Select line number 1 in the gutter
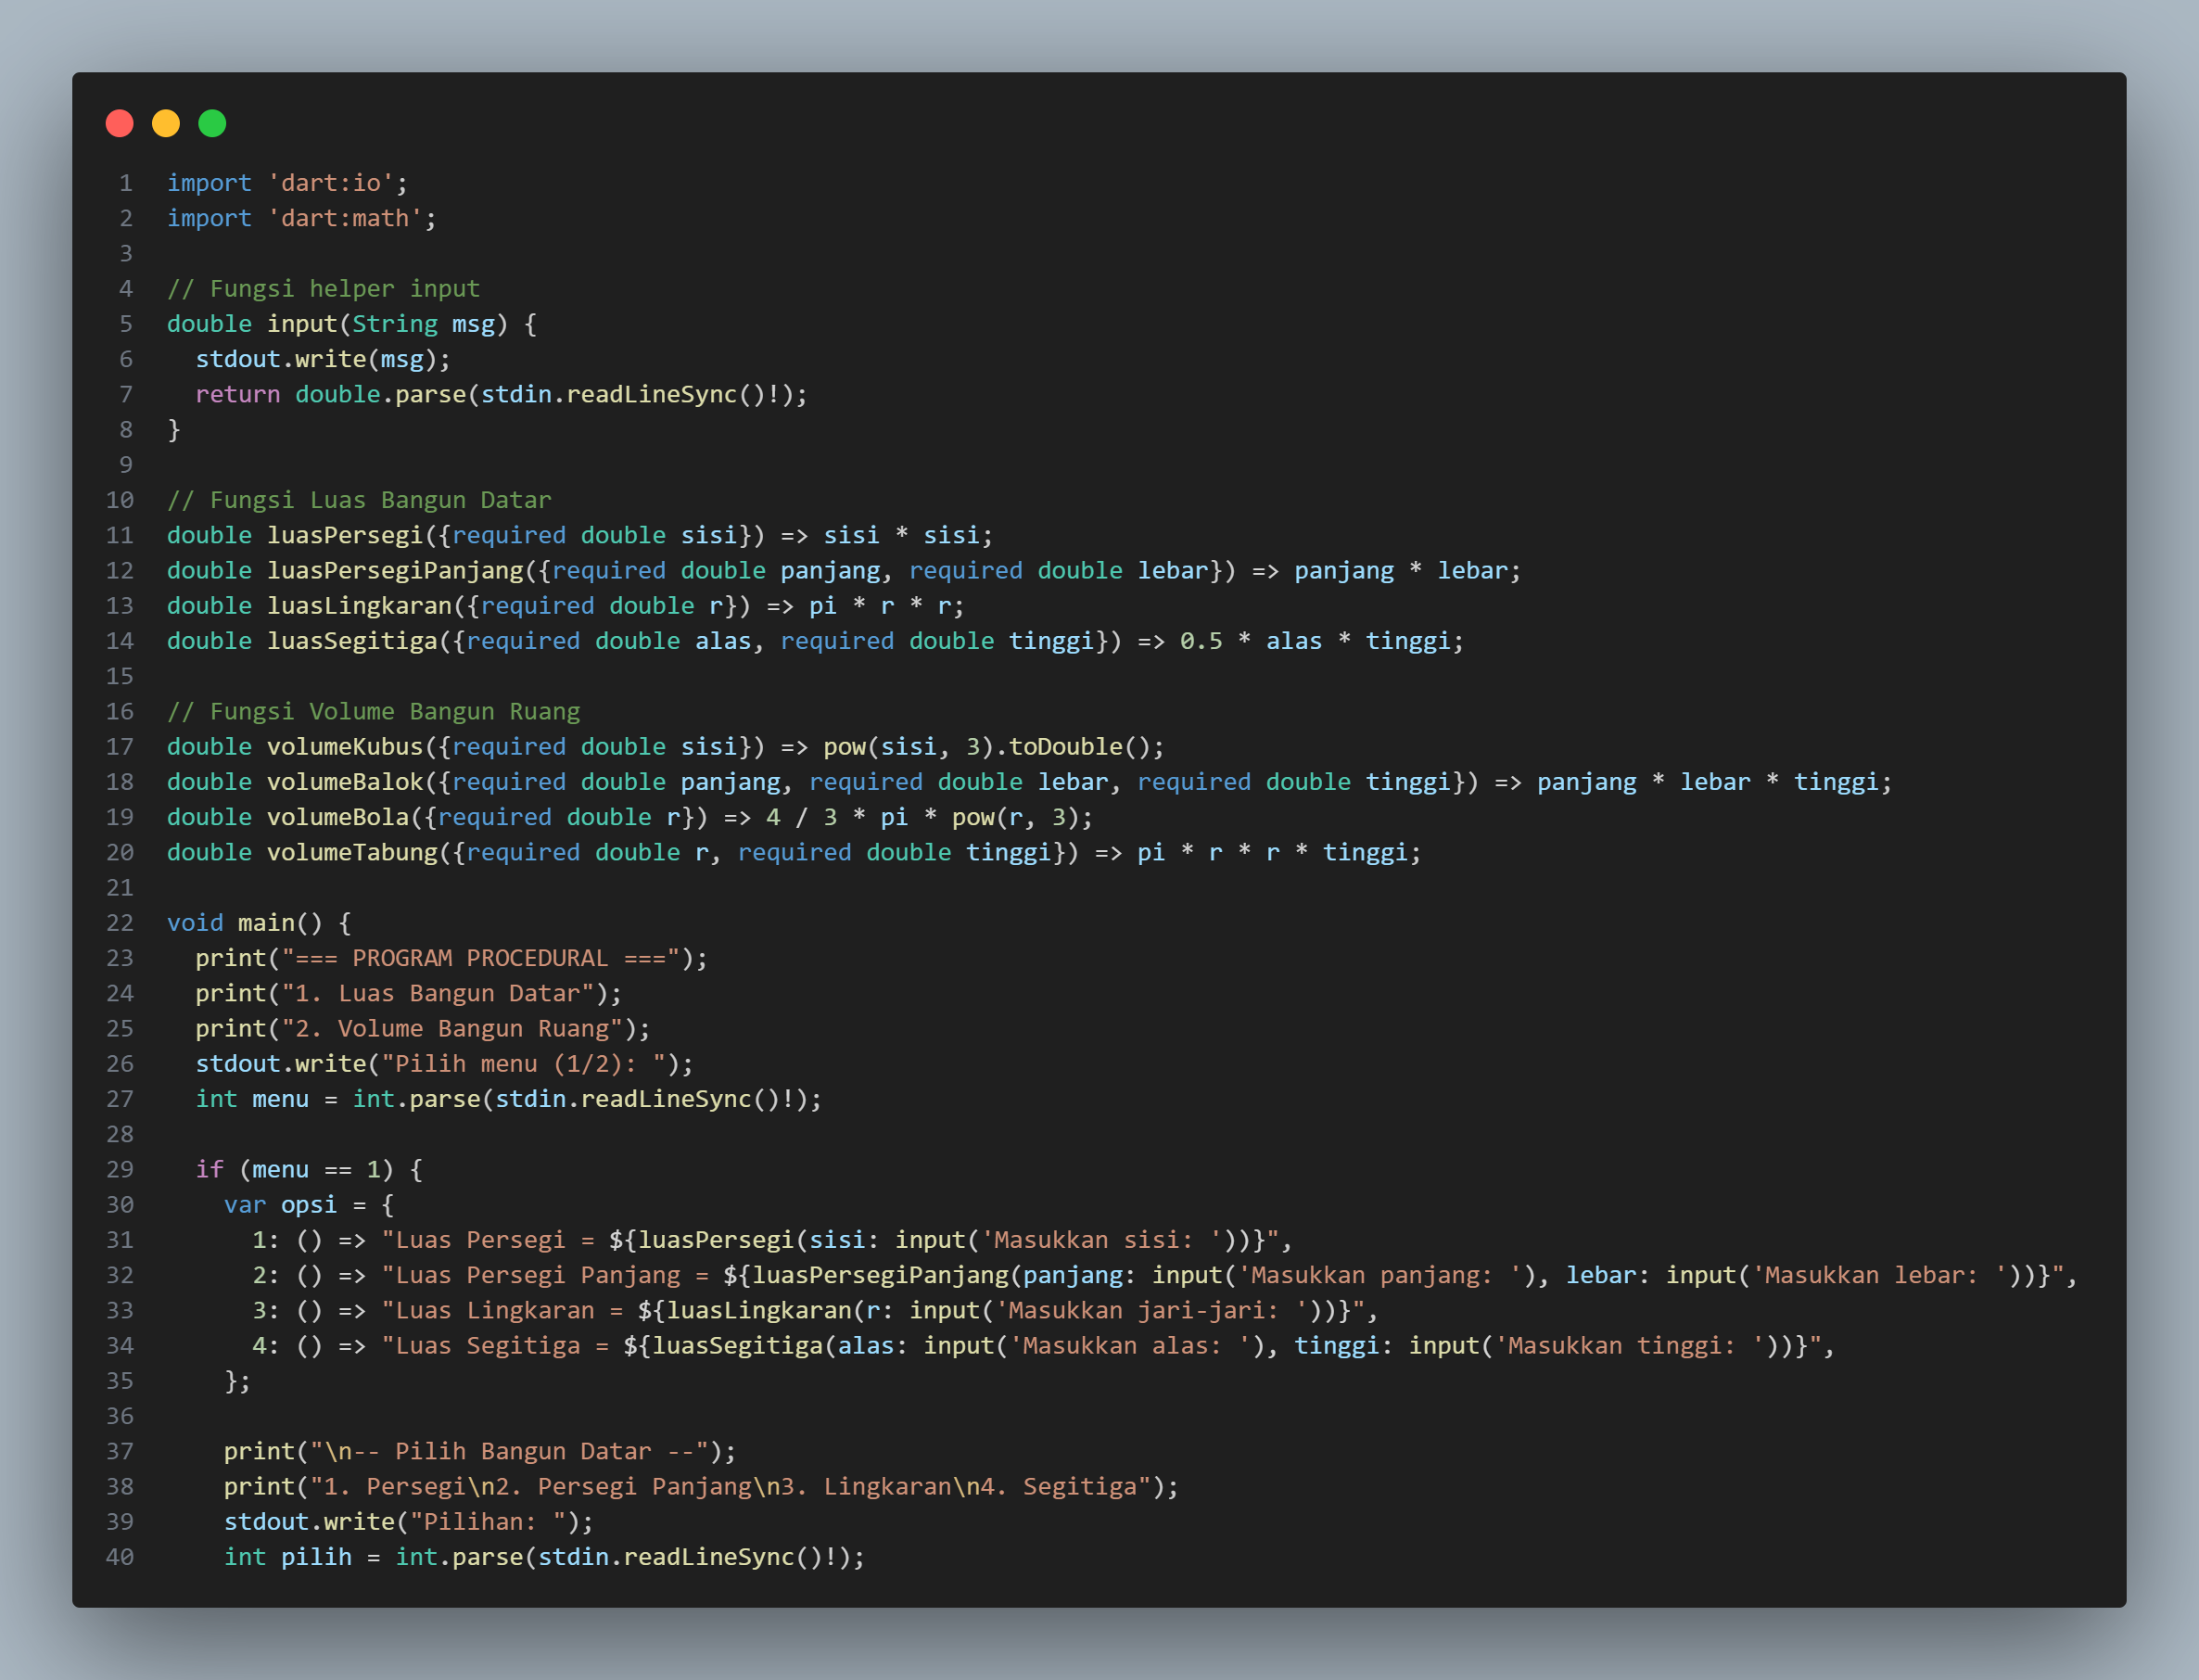 (x=126, y=182)
